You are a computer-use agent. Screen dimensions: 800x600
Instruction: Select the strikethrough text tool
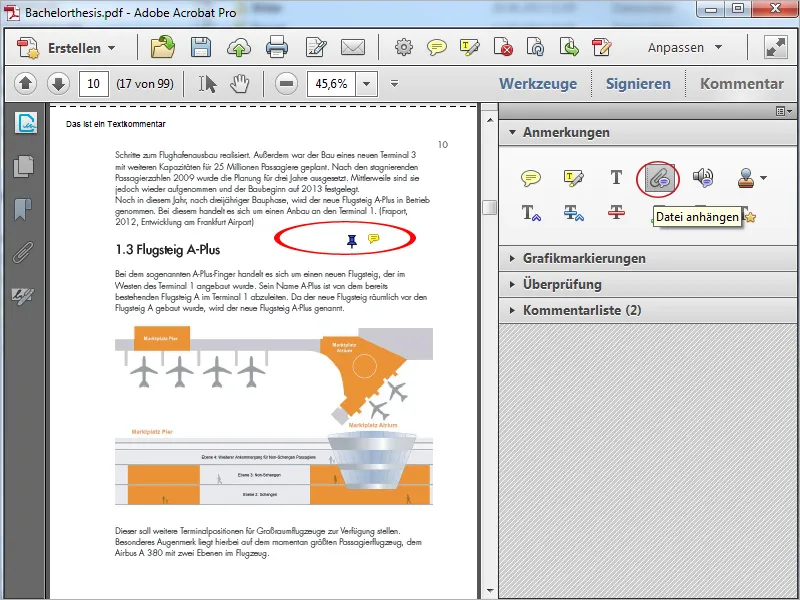tap(616, 212)
